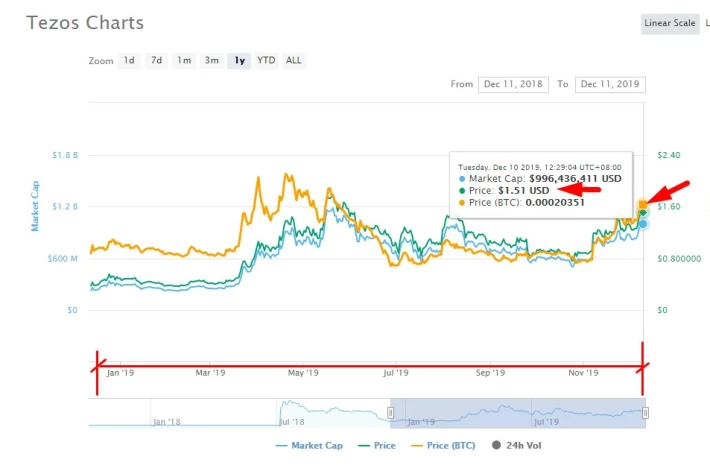Viewport: 710px width, 471px height.
Task: Switch to Linear Scale
Action: (x=670, y=24)
